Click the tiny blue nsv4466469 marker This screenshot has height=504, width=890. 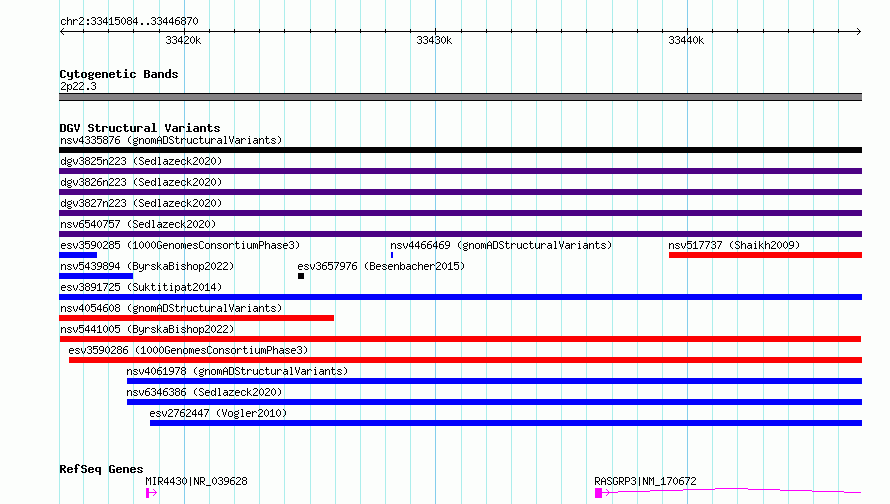[x=392, y=255]
